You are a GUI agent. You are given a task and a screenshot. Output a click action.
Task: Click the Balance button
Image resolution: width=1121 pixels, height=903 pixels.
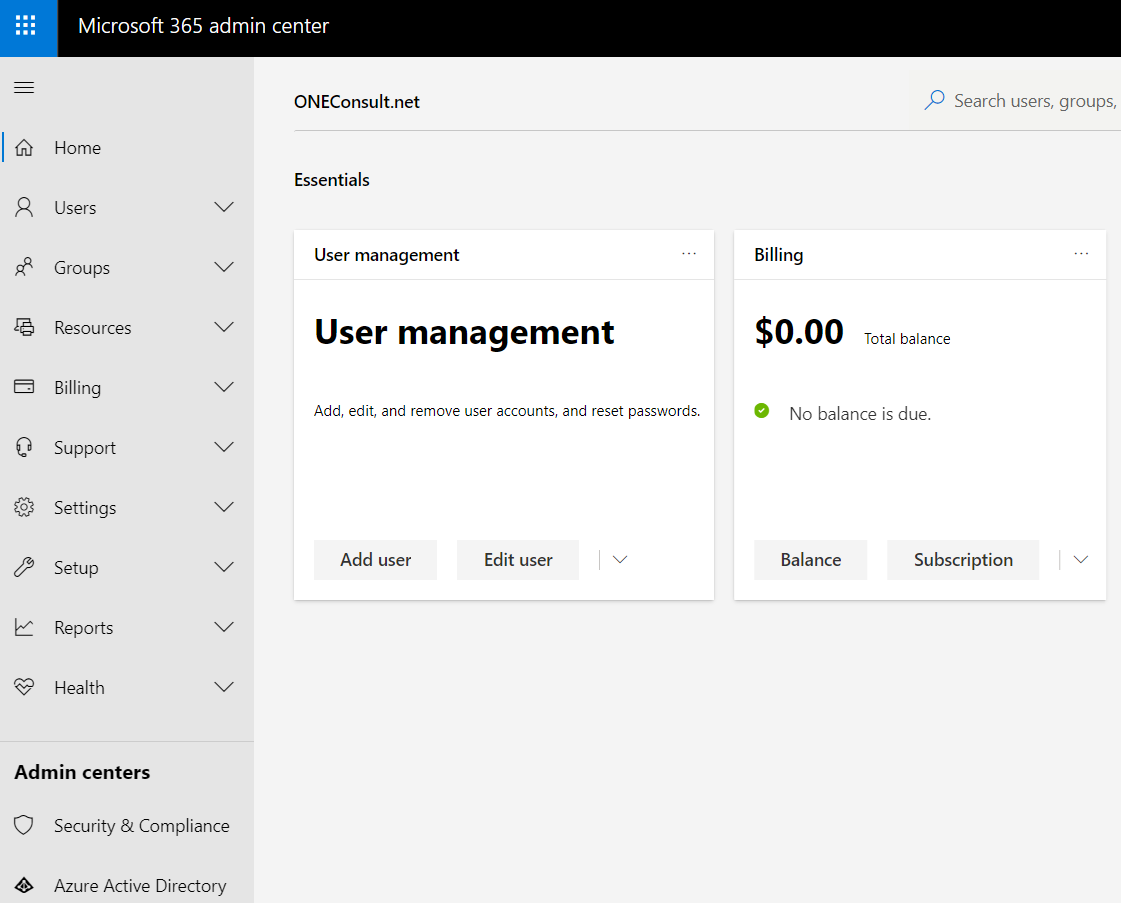point(811,560)
